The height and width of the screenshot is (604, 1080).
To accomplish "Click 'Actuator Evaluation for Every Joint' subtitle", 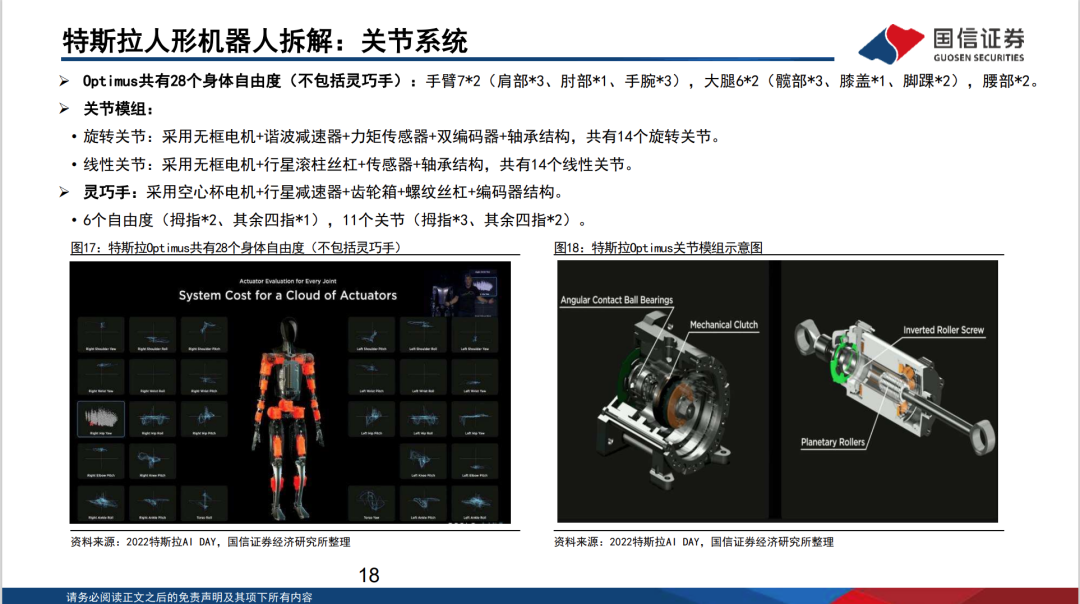I will pos(287,281).
